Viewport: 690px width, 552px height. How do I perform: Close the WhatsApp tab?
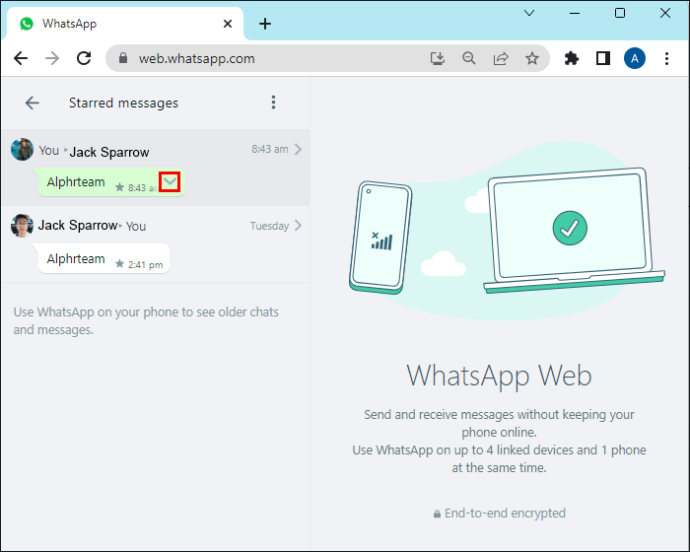228,24
